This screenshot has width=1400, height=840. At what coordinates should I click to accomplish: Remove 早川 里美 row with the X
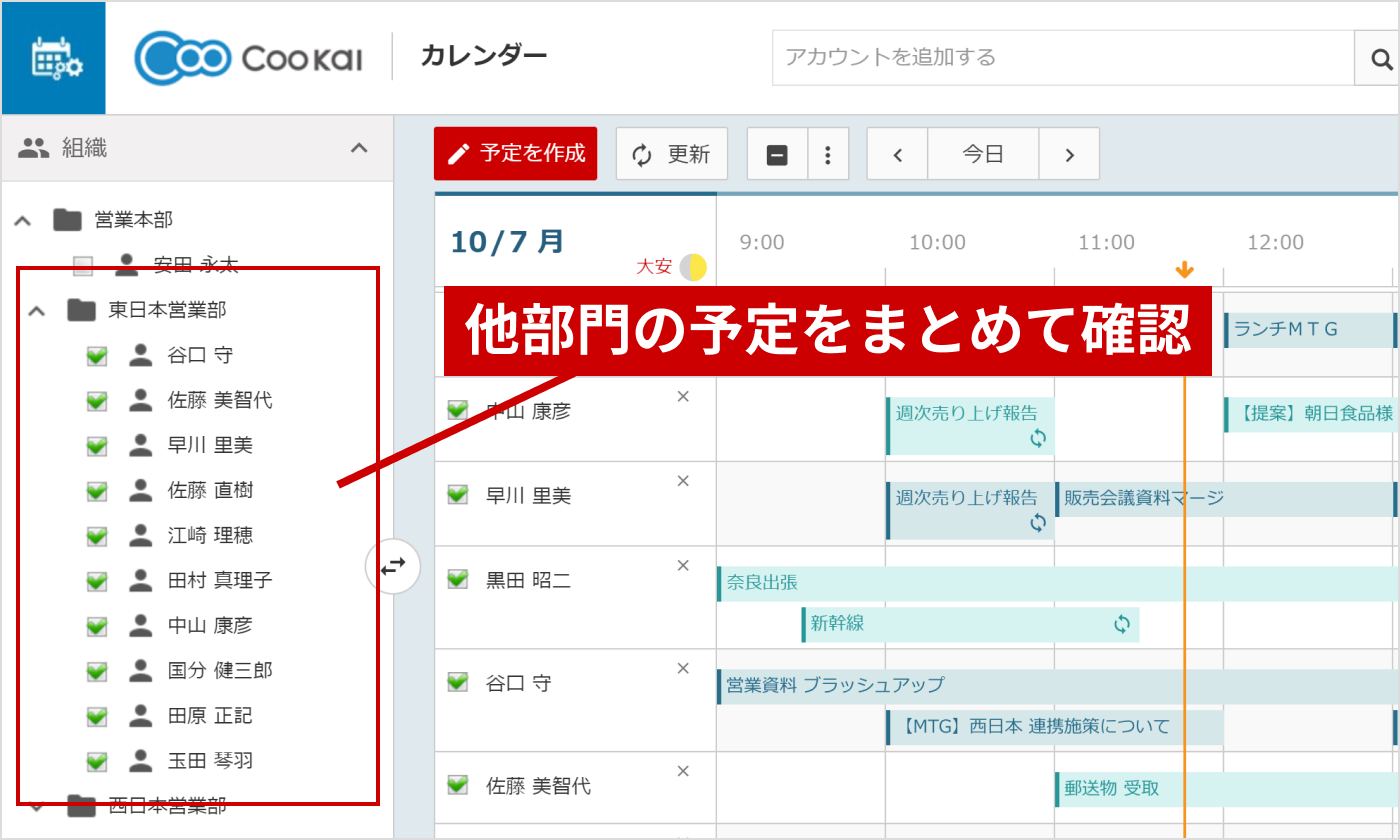tap(683, 481)
